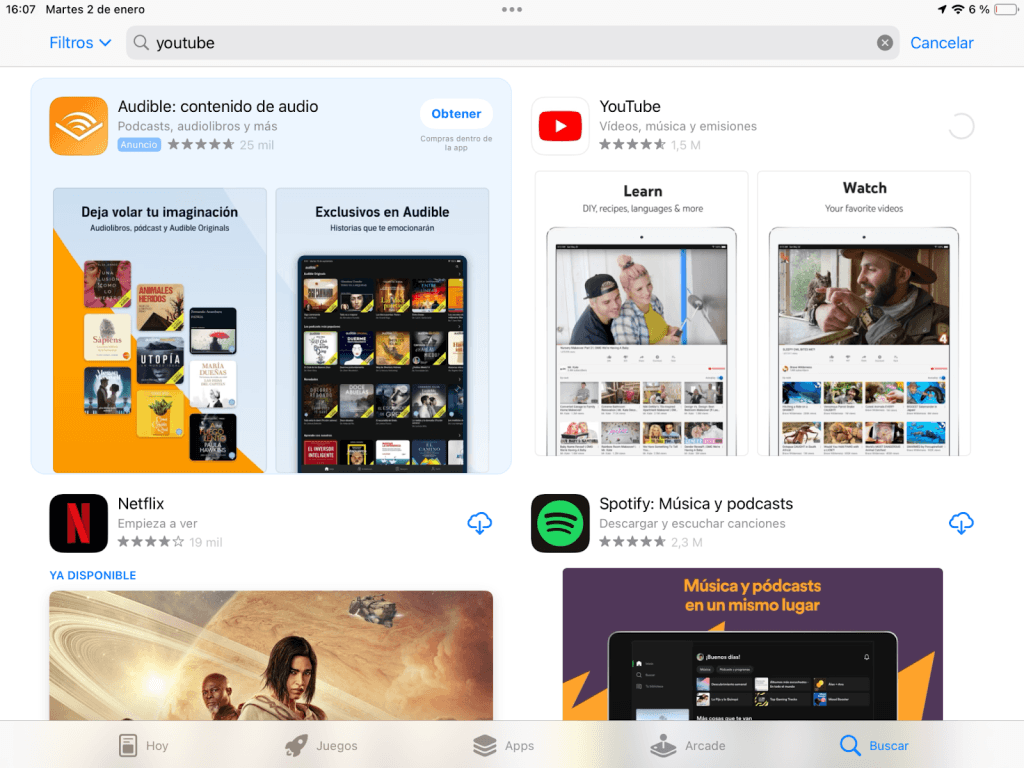The image size is (1024, 768).
Task: Switch to the Hoy tab
Action: click(143, 745)
